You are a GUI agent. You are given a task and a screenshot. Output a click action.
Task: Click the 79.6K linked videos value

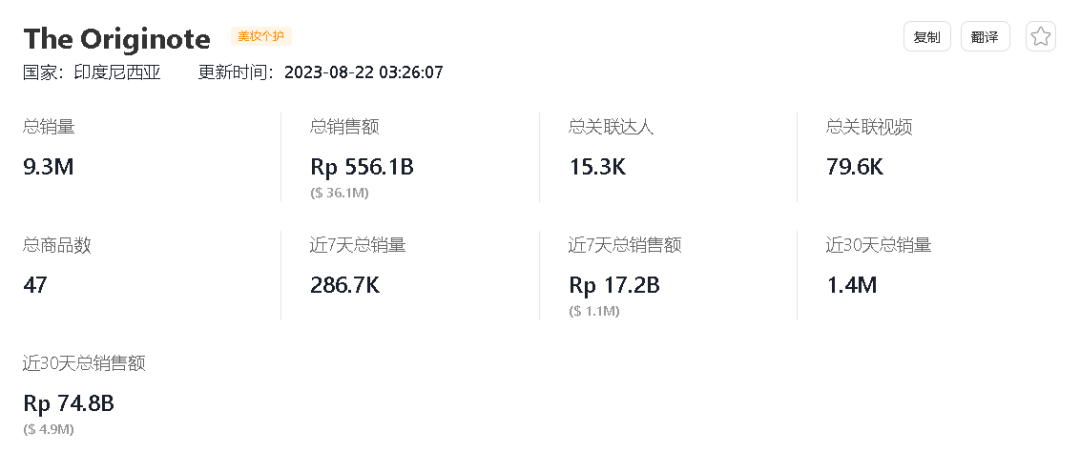pos(855,167)
